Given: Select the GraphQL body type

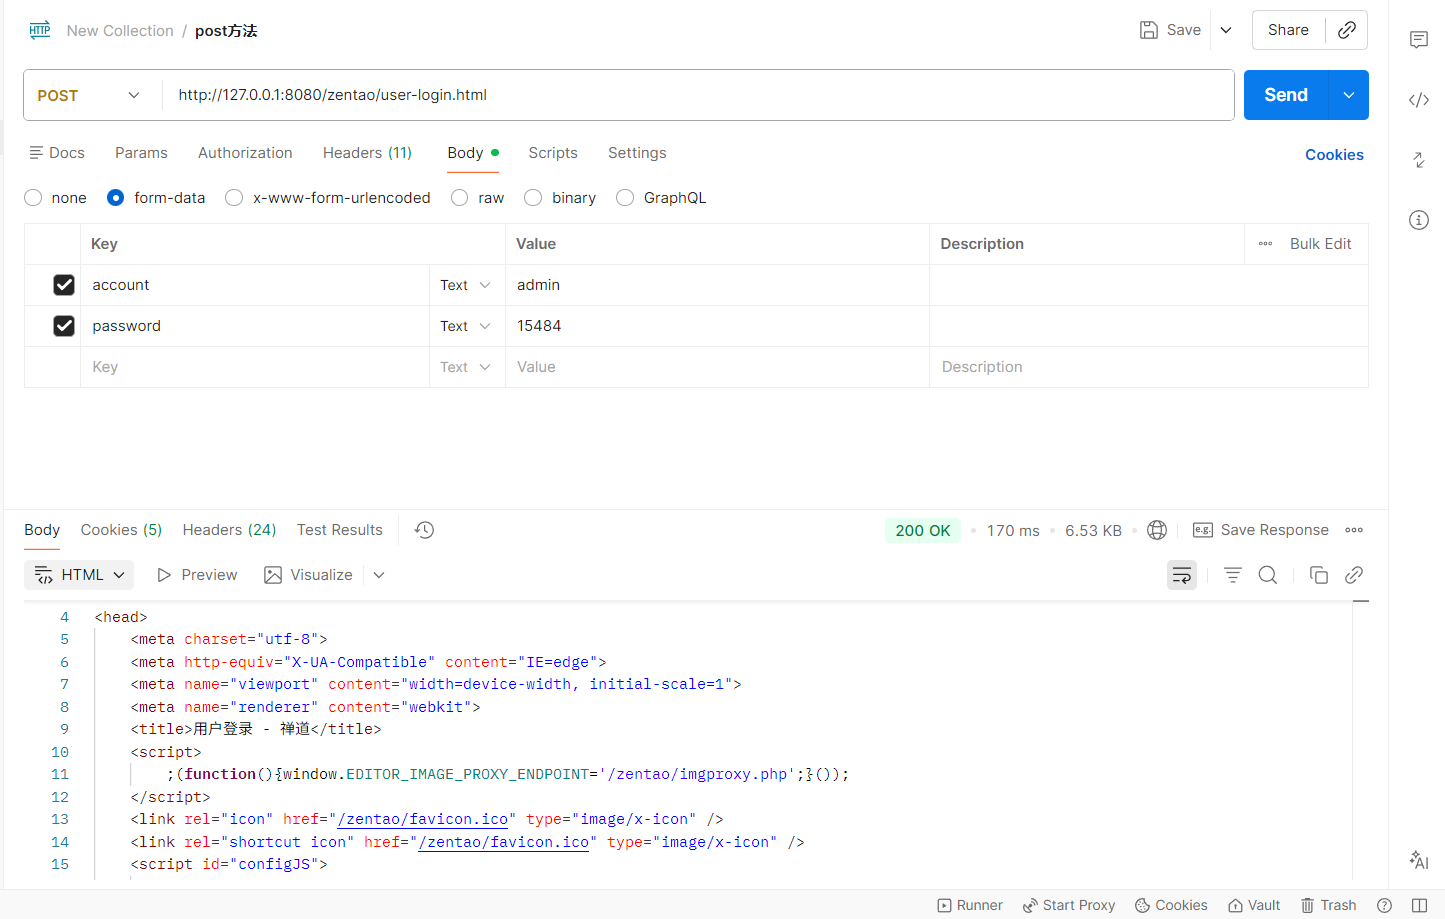Looking at the screenshot, I should coord(625,198).
